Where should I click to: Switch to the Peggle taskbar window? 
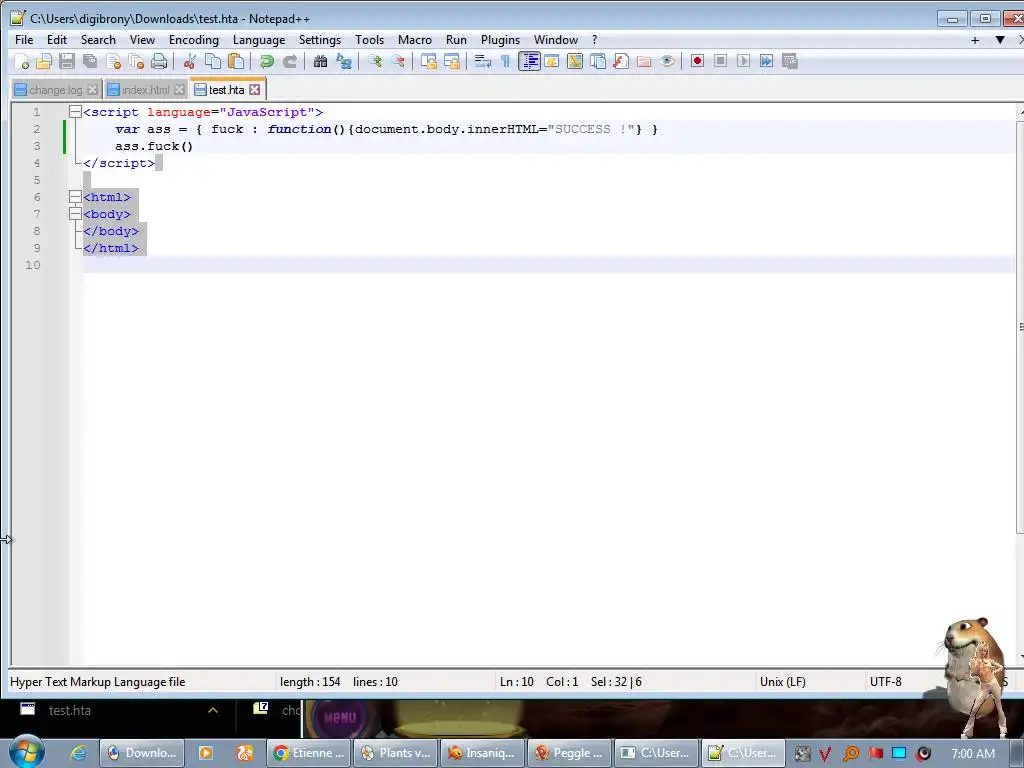(569, 753)
